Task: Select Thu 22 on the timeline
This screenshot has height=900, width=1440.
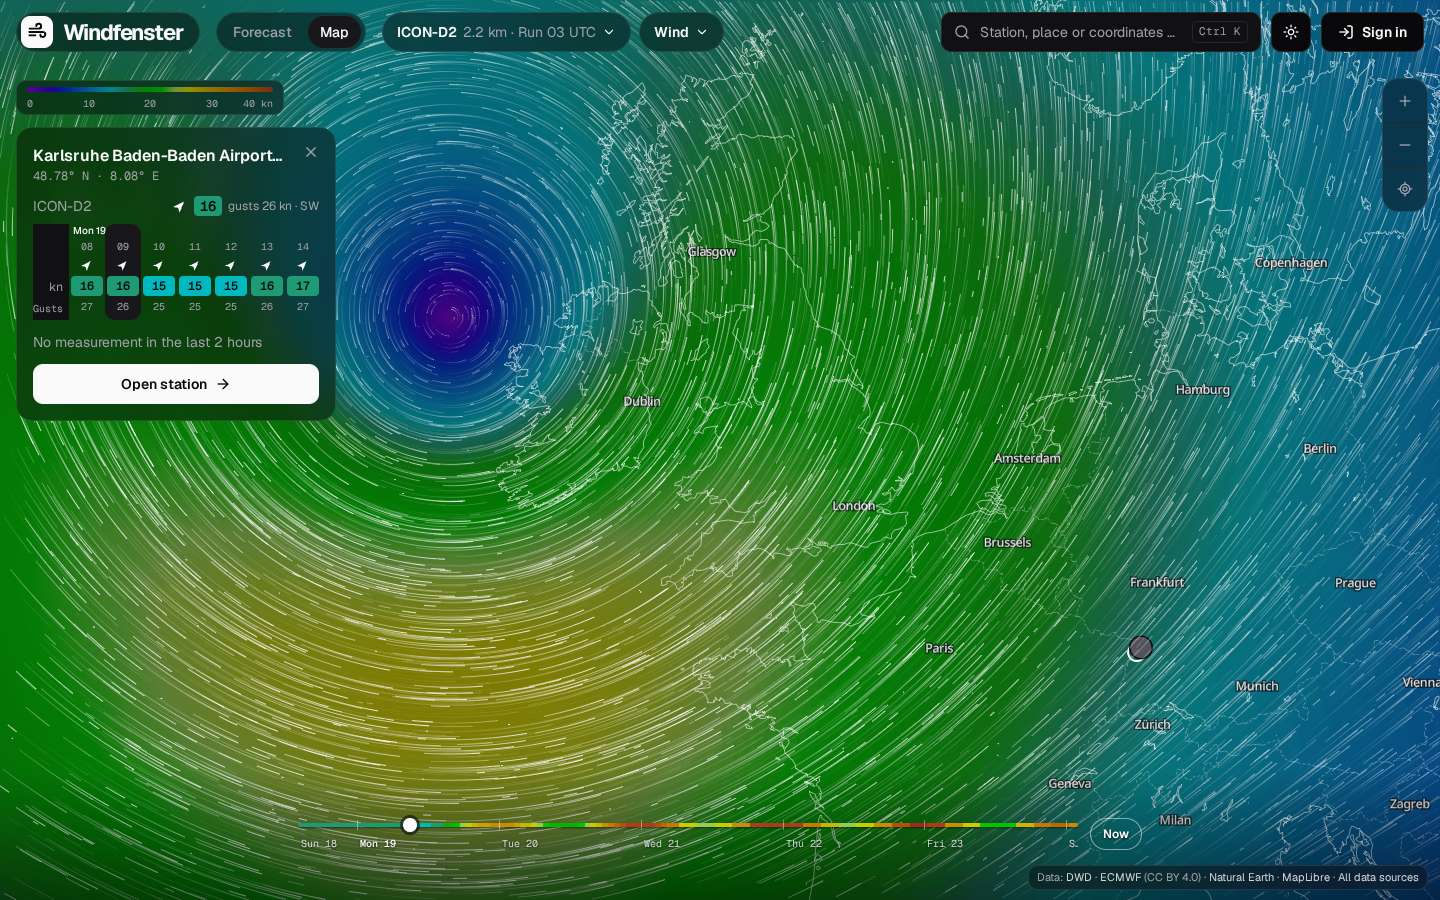Action: pos(804,844)
